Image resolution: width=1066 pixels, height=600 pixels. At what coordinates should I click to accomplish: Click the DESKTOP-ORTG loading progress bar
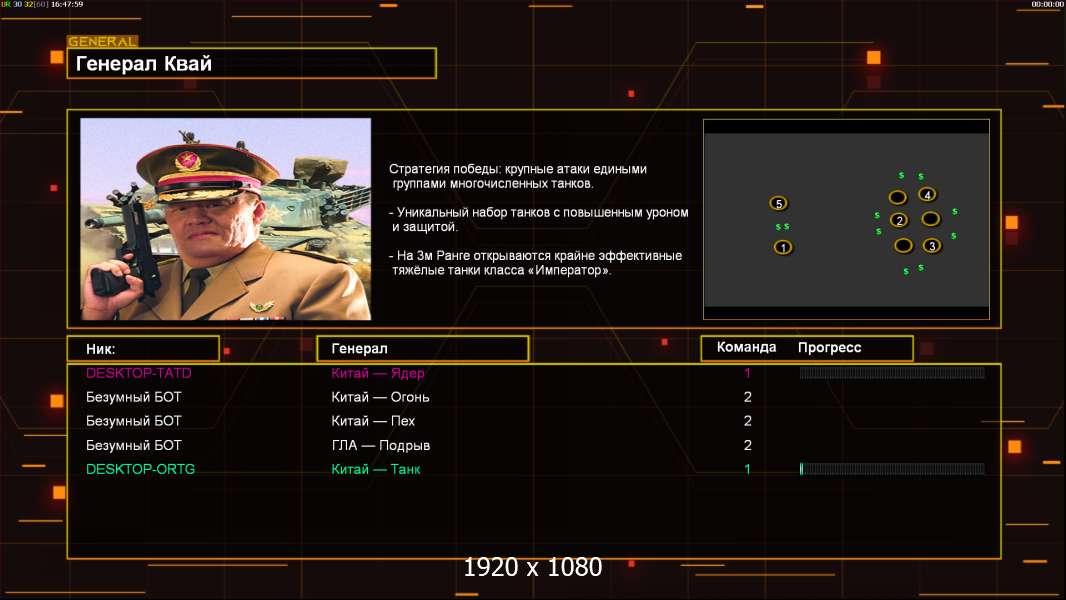[891, 469]
